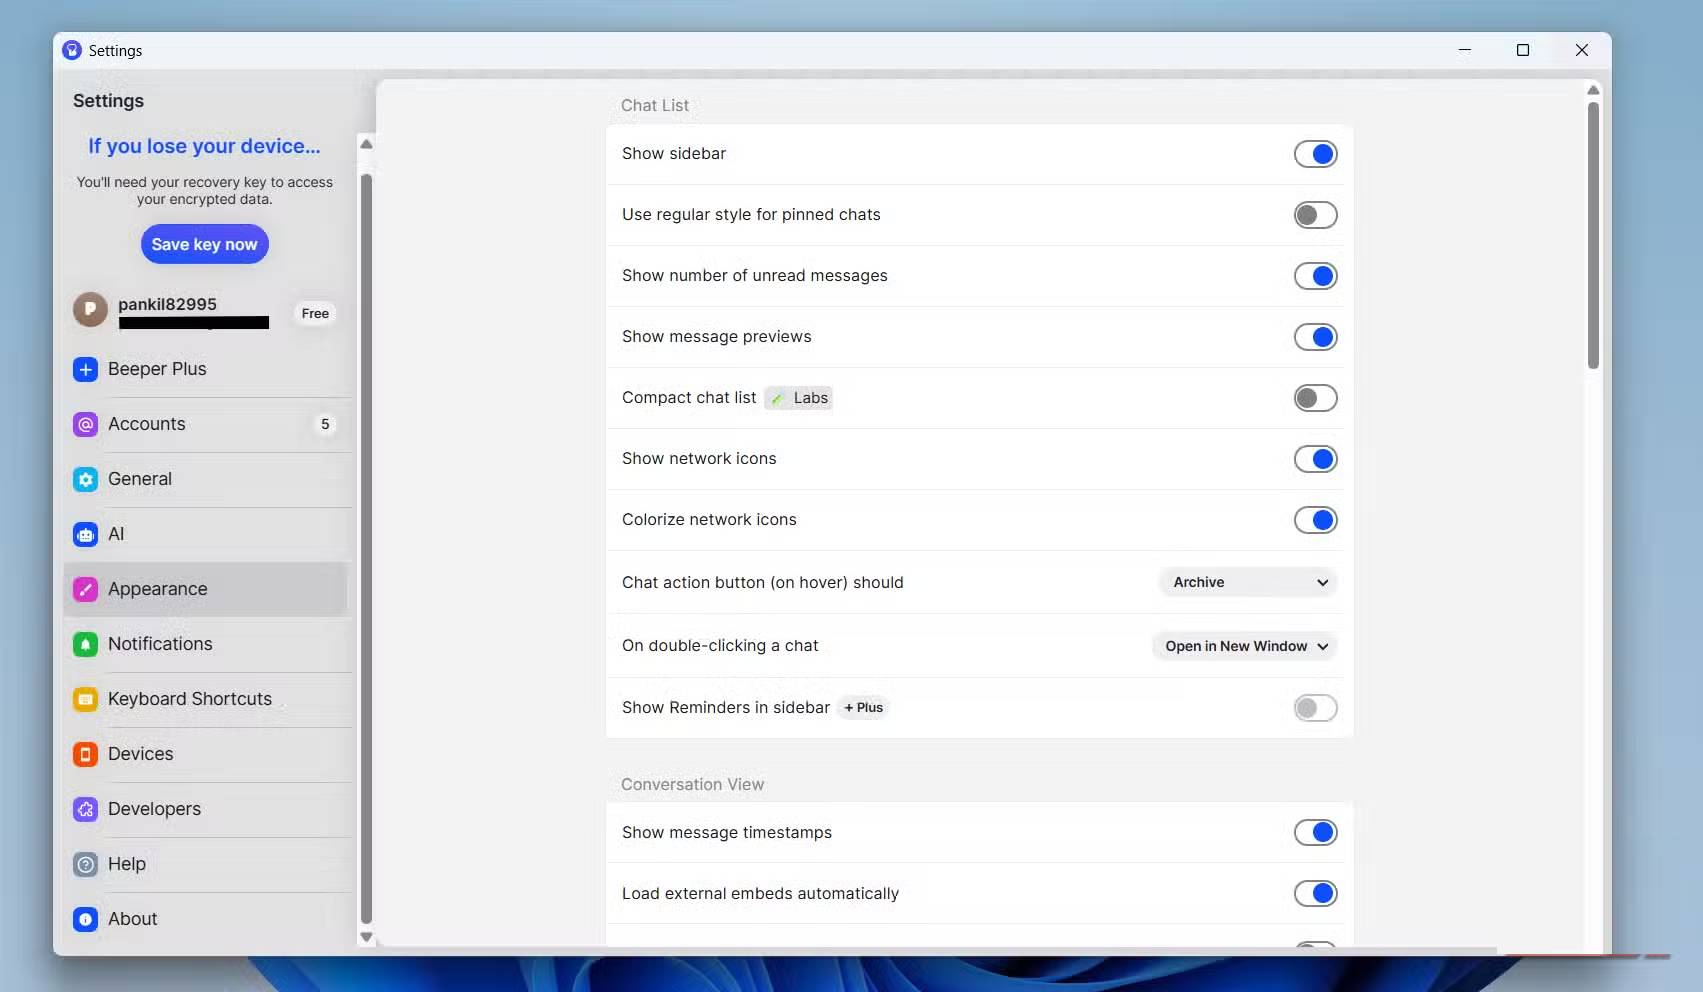This screenshot has width=1703, height=992.
Task: Disable Show message previews
Action: tap(1315, 337)
